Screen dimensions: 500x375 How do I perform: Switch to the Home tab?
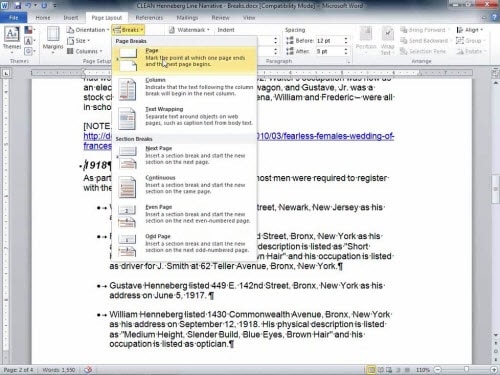pos(43,18)
